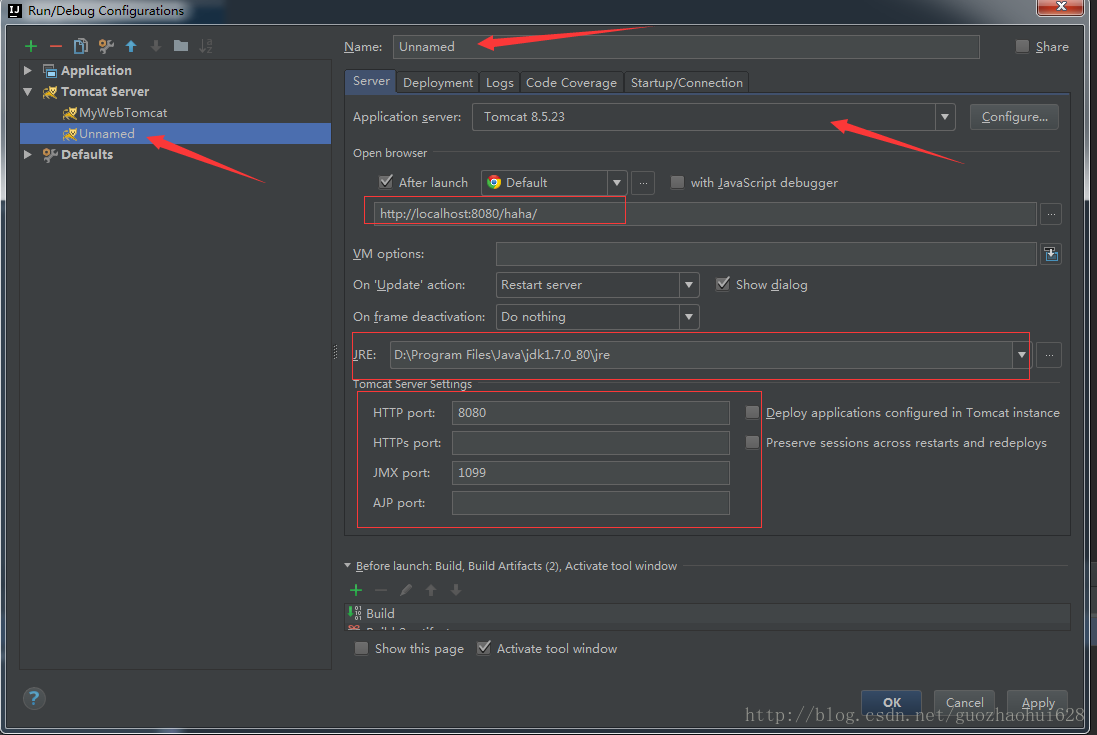This screenshot has width=1097, height=735.
Task: Open the JRE path dropdown arrow
Action: click(x=1021, y=355)
